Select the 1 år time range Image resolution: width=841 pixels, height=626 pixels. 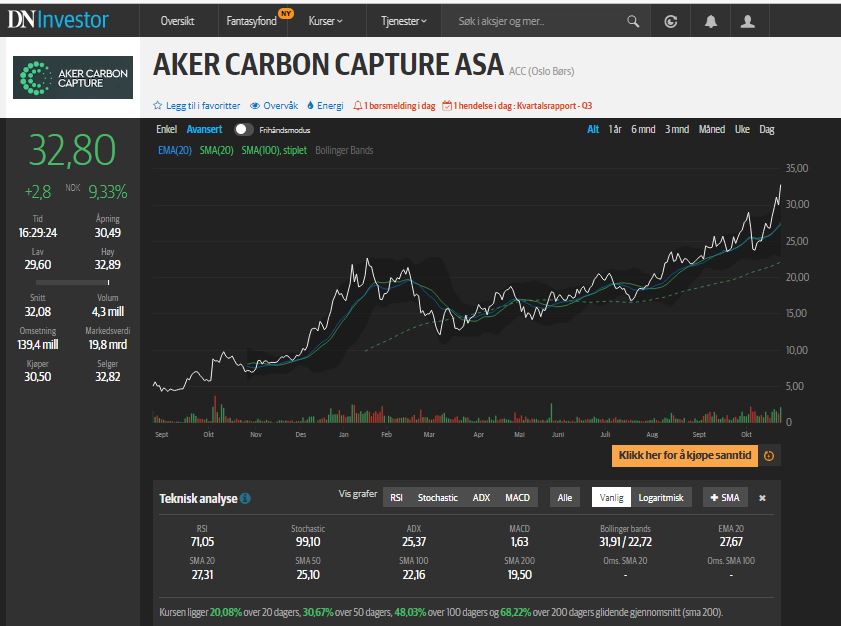(x=615, y=129)
